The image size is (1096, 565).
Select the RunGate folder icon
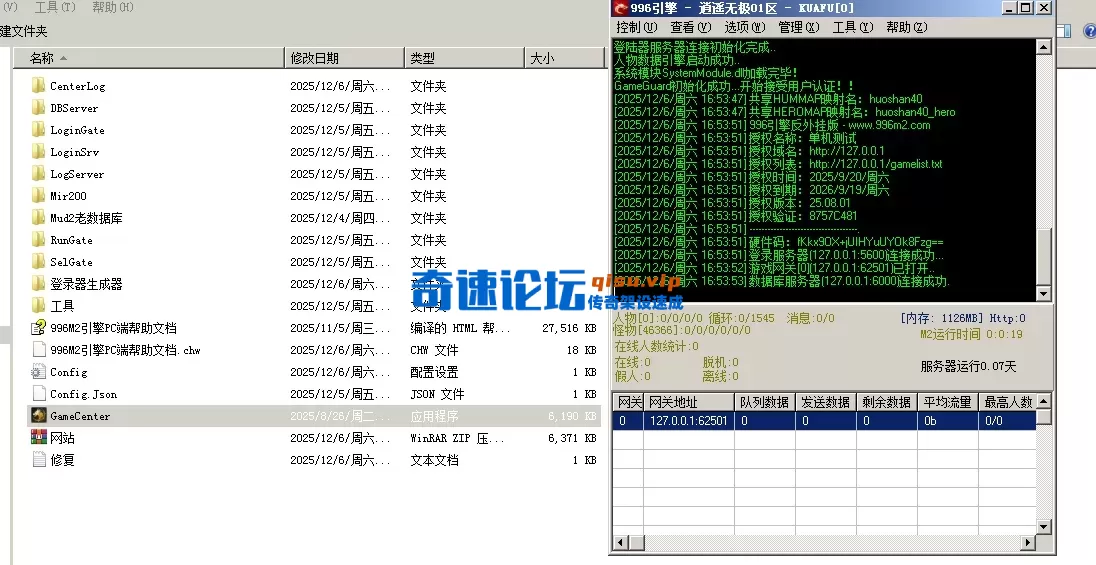pyautogui.click(x=38, y=240)
